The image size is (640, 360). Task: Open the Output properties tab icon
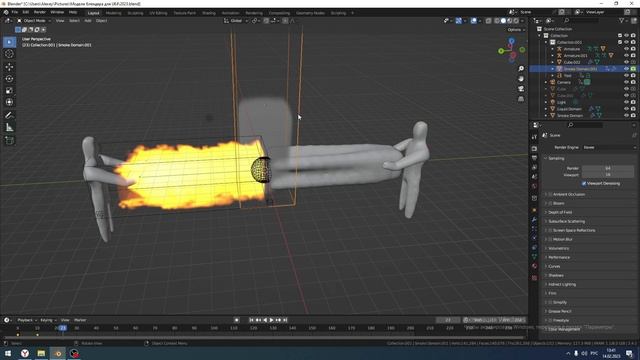click(534, 158)
